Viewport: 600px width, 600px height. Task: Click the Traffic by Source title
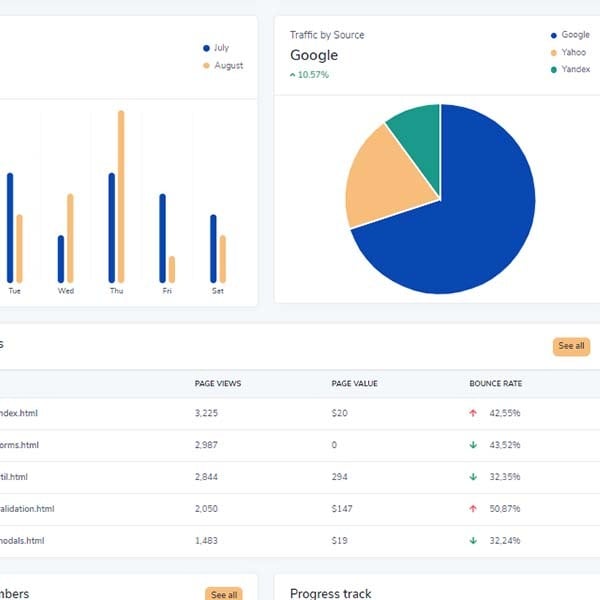[327, 35]
